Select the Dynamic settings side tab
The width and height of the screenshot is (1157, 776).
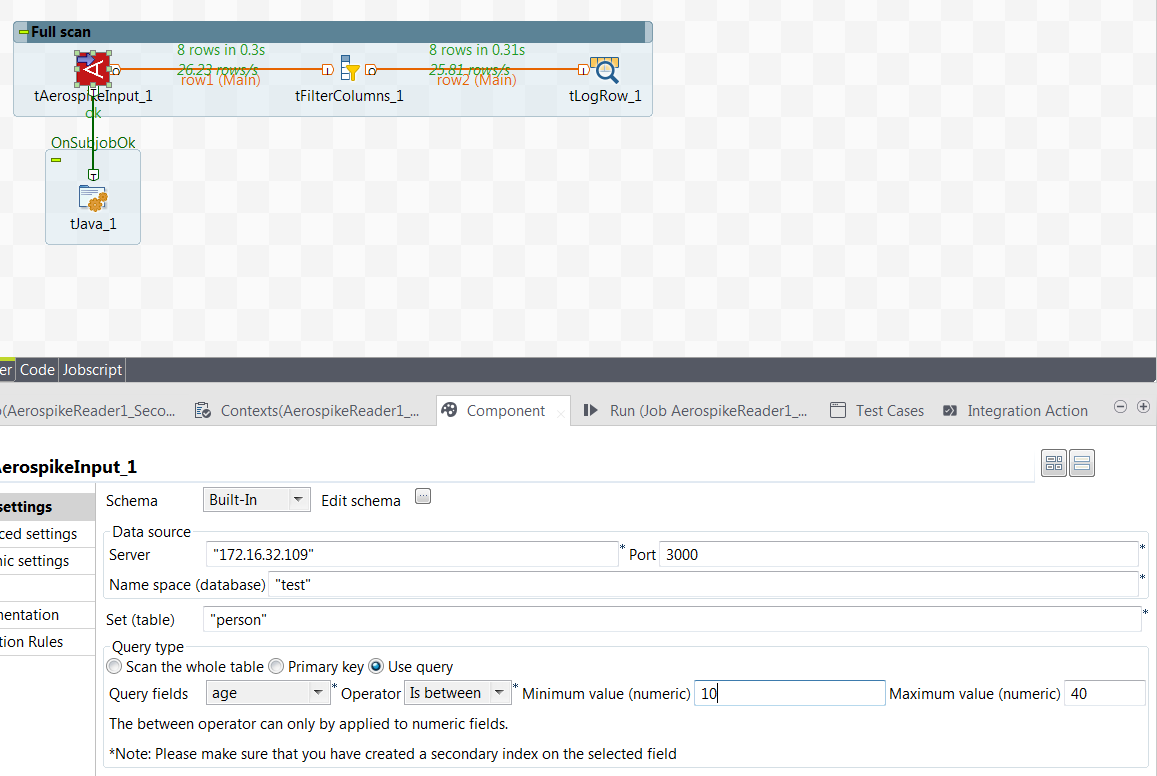tap(47, 561)
